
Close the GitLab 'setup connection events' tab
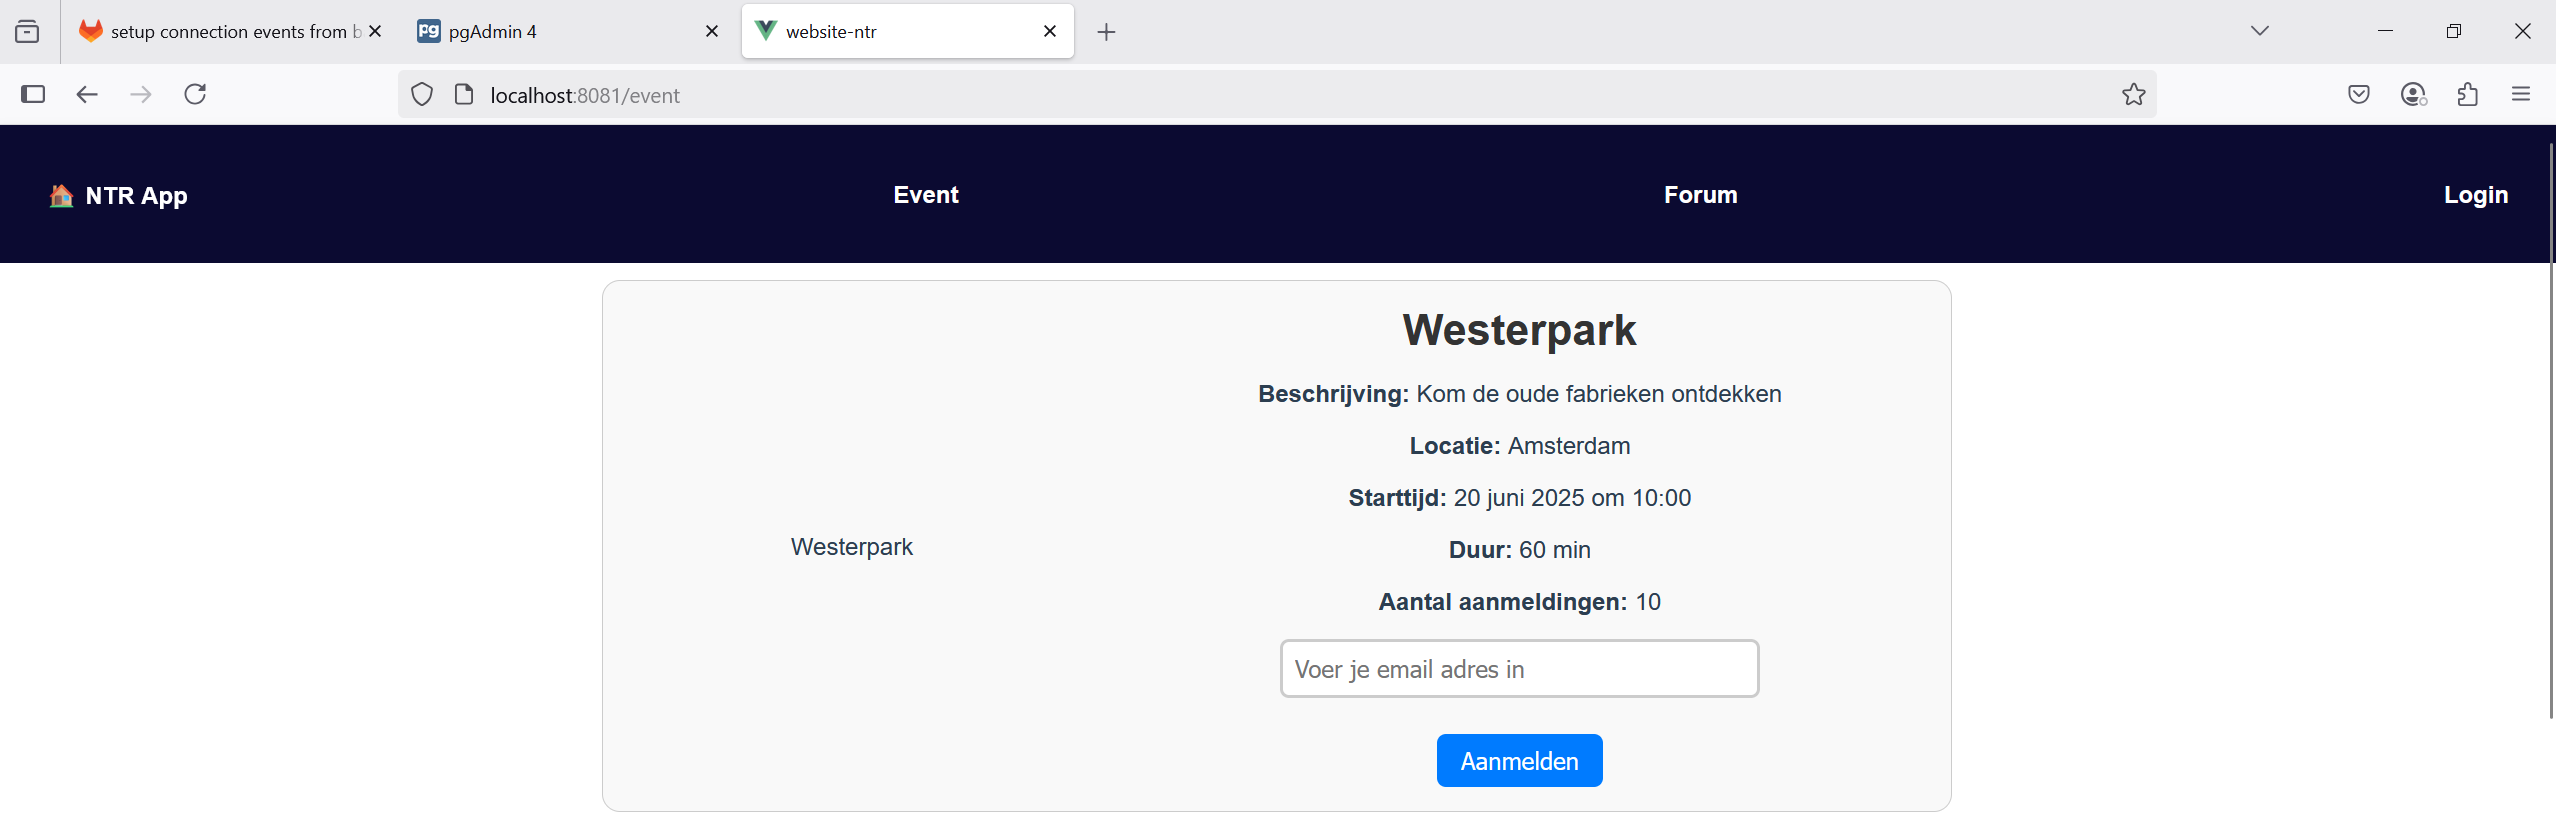[x=375, y=31]
